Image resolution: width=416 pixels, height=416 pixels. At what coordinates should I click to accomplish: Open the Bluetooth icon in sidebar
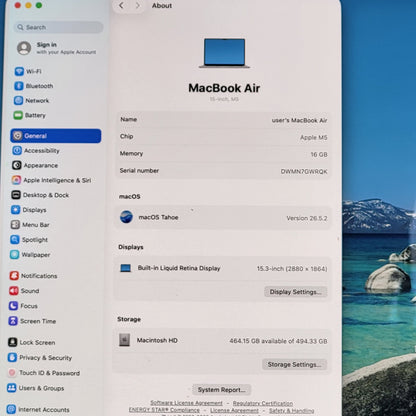coord(19,86)
